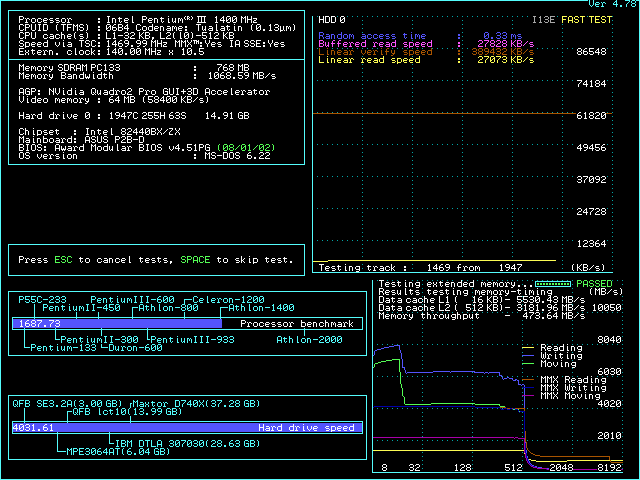Screen dimensions: 640x480
Task: Click the green 'PASSED' memory test result
Action: [594, 284]
